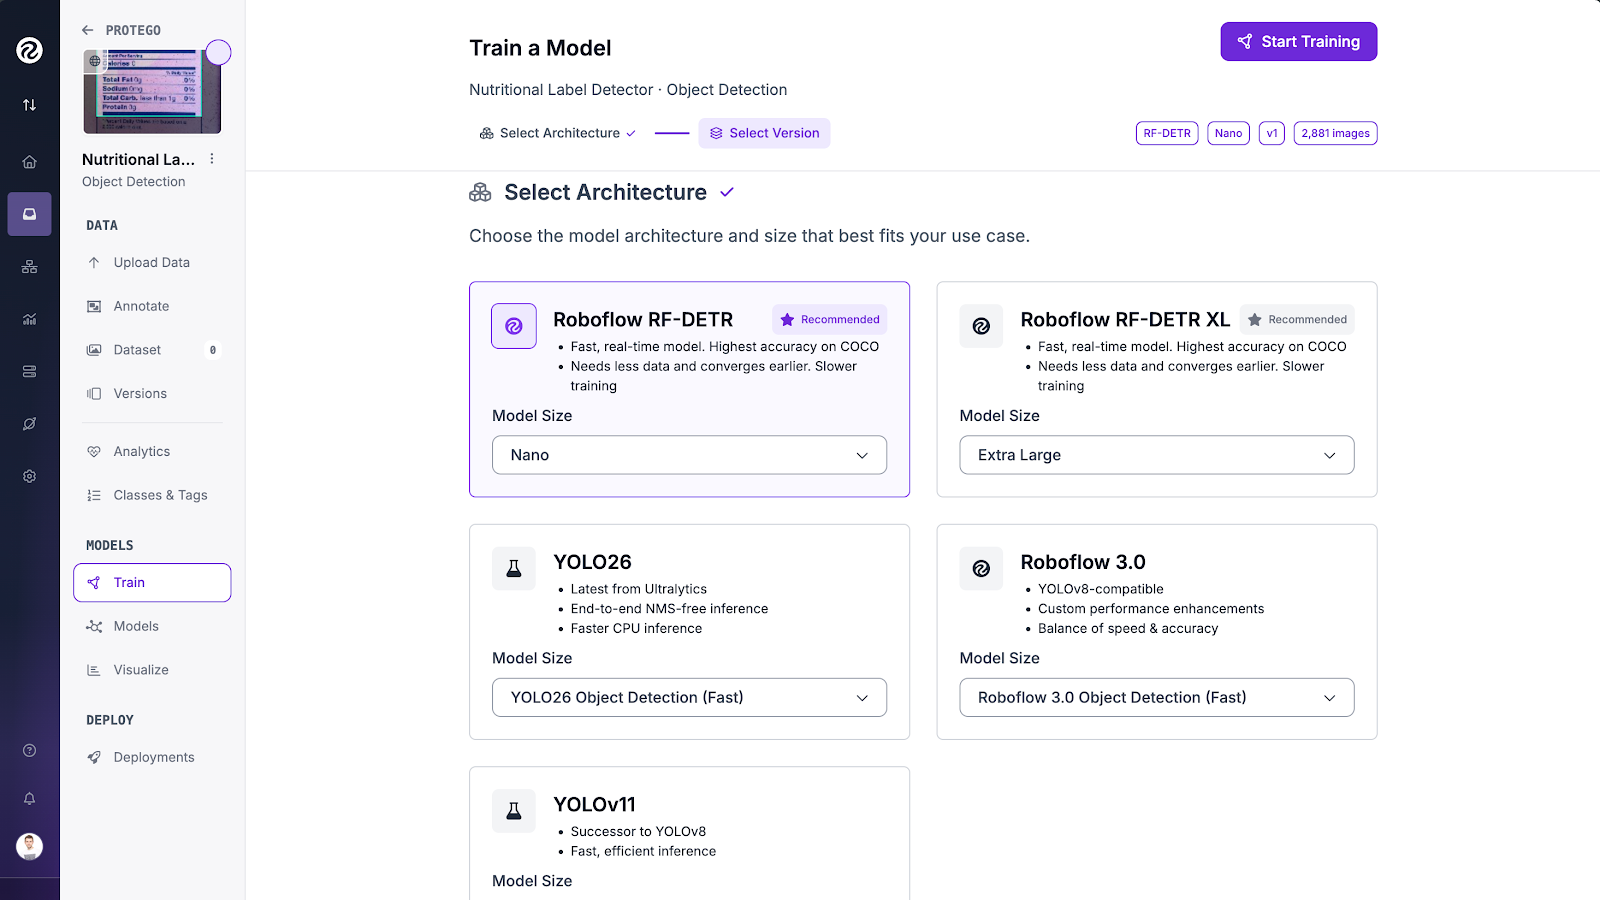Click the nutritional label project thumbnail
Image resolution: width=1600 pixels, height=900 pixels.
(152, 91)
